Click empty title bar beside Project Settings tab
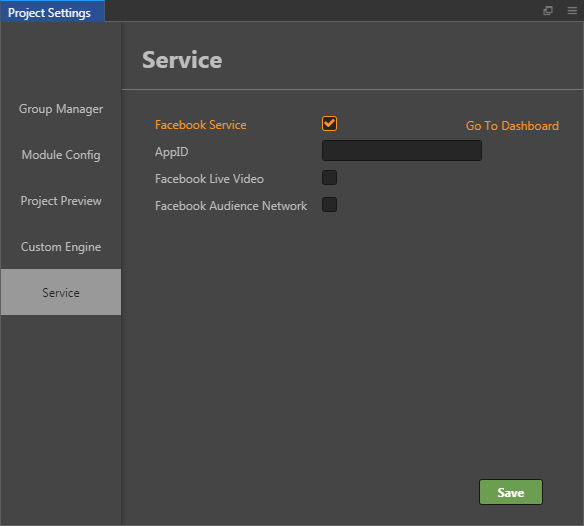The height and width of the screenshot is (526, 584). (320, 10)
